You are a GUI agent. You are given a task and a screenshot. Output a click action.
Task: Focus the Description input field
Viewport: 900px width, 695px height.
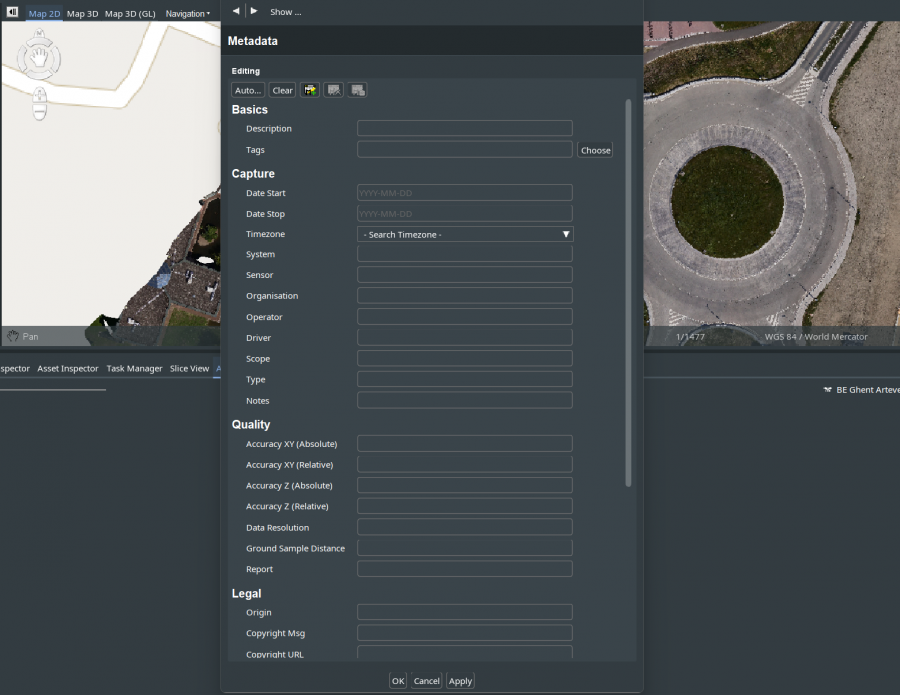click(465, 128)
